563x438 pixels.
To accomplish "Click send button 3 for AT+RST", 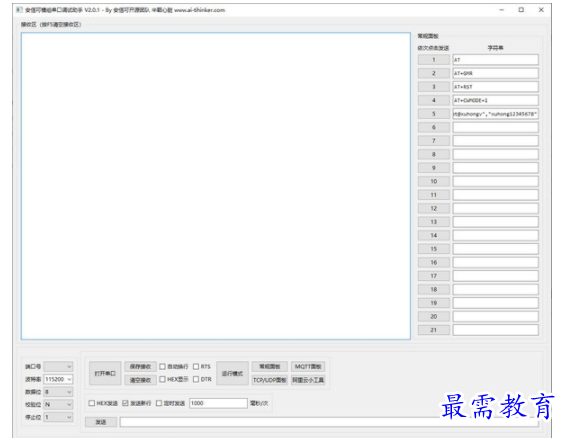I will coord(434,87).
